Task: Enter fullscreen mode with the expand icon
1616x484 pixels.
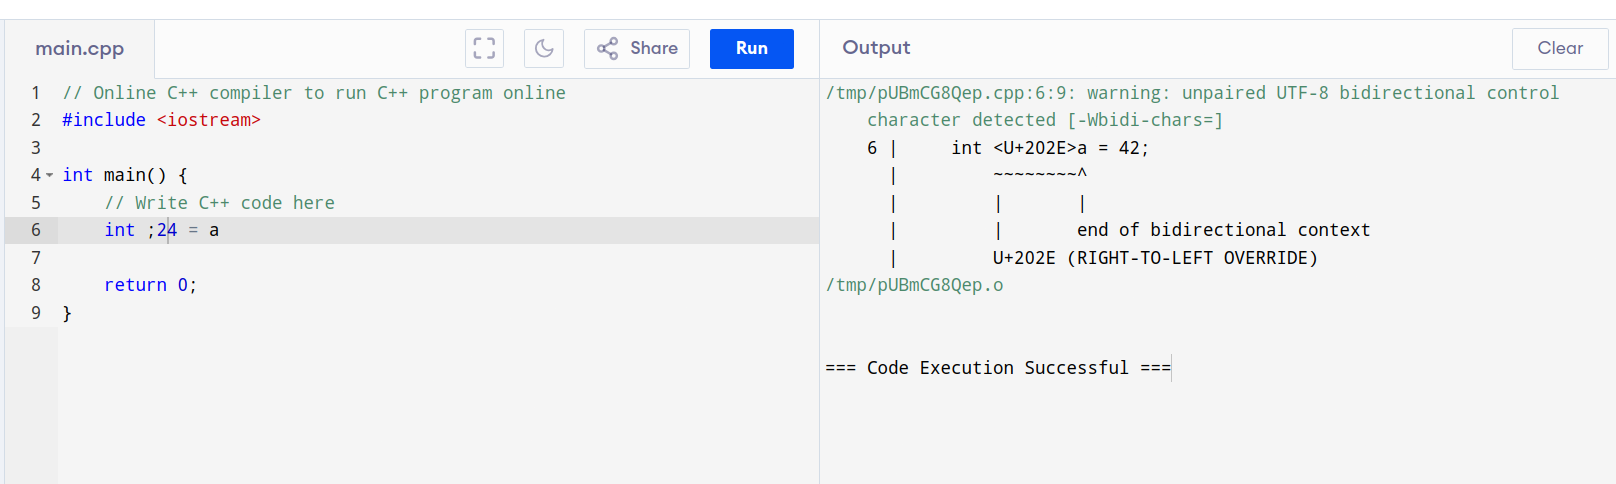Action: tap(484, 48)
